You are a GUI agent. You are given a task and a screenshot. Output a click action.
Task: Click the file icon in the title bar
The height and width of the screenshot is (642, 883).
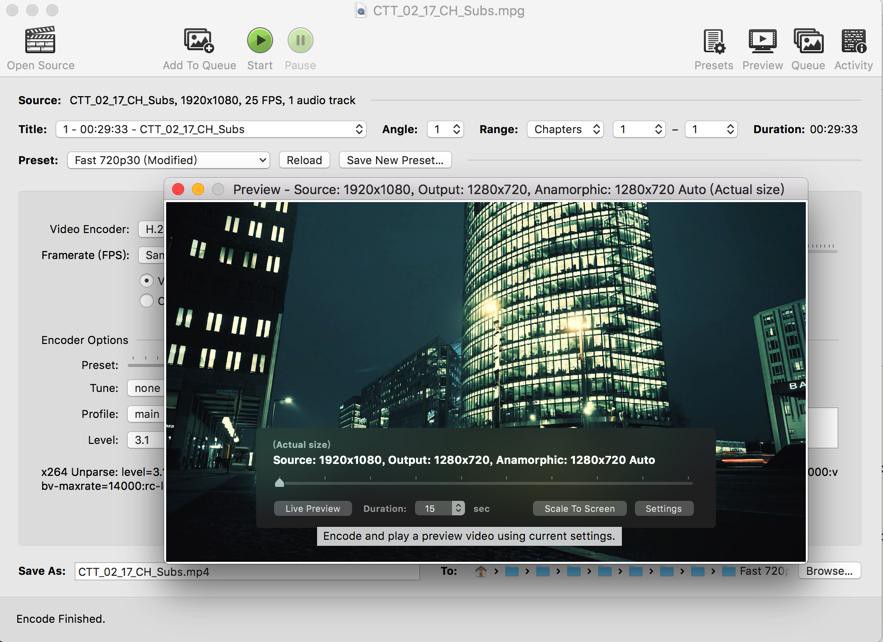pos(360,11)
